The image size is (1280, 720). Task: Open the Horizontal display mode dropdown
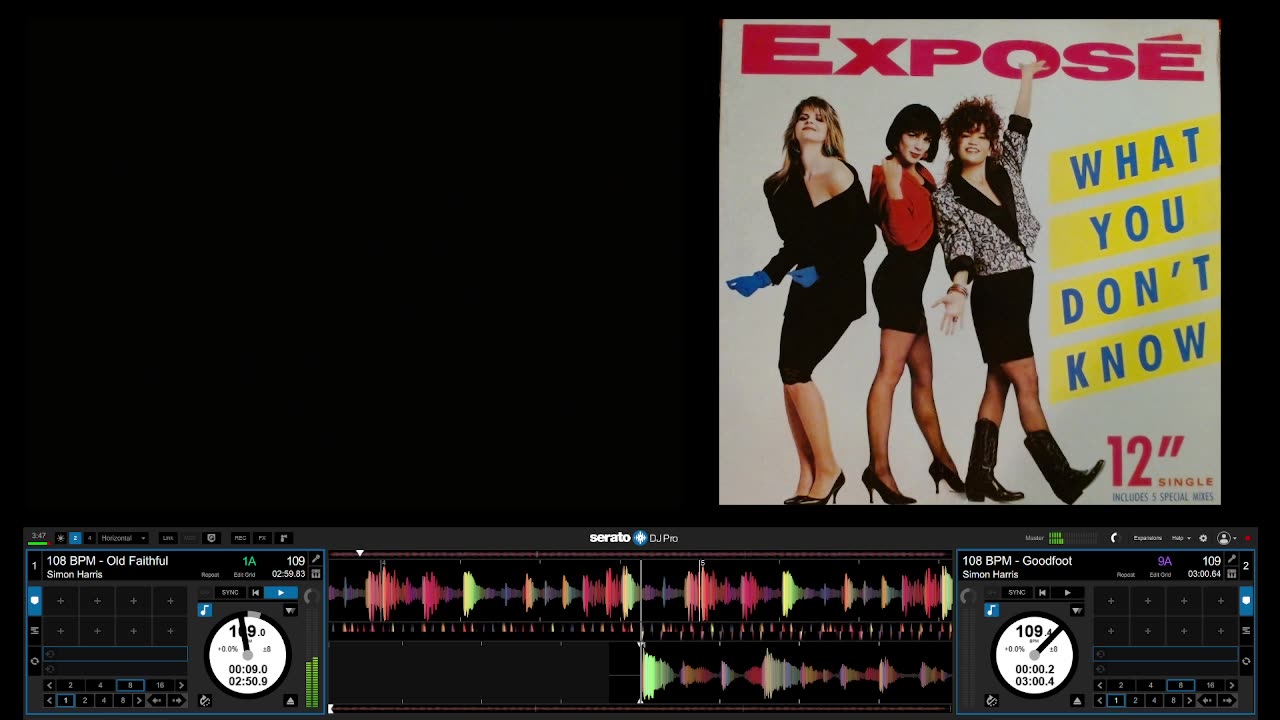123,538
